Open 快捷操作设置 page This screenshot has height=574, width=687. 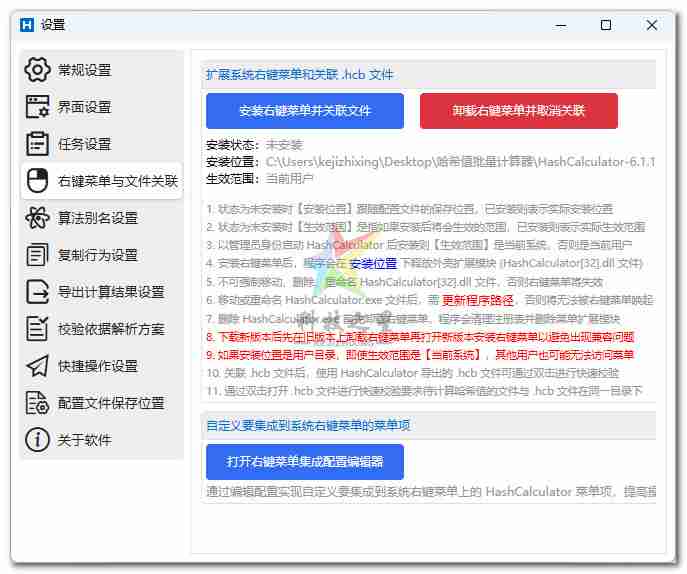tap(103, 366)
